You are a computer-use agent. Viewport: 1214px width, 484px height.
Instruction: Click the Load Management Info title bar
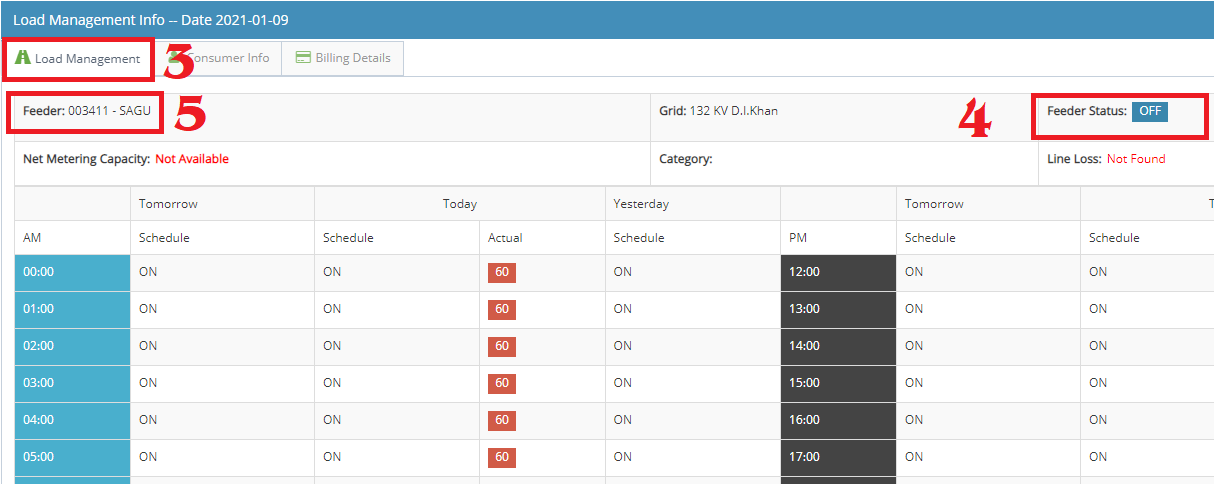pyautogui.click(x=607, y=20)
